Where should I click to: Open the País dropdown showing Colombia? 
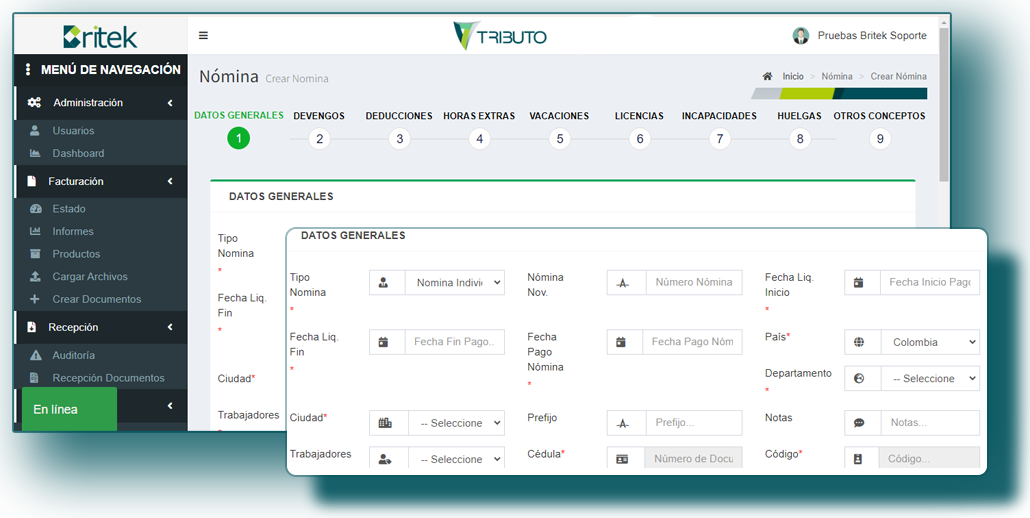click(x=930, y=342)
